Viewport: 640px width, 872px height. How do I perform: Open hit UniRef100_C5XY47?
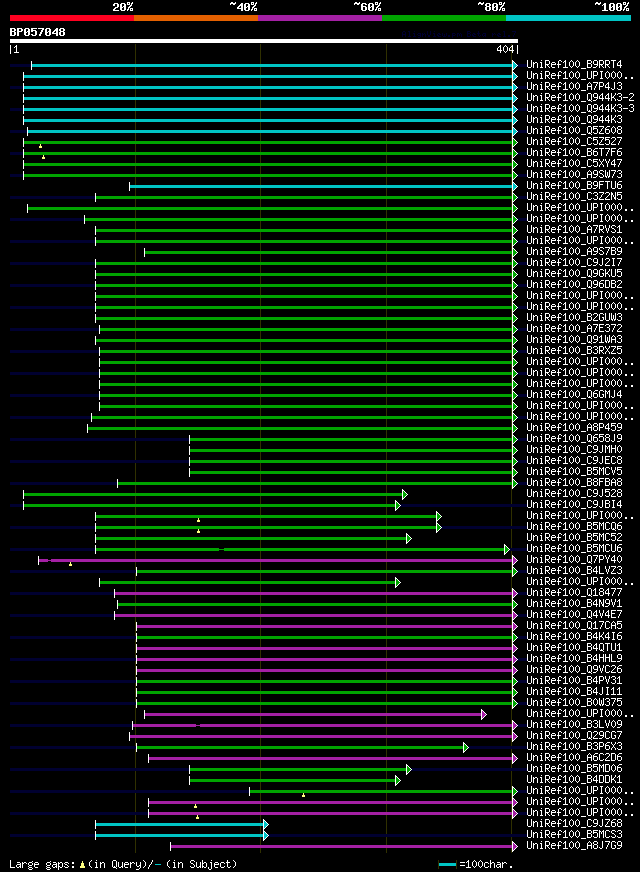click(x=574, y=164)
